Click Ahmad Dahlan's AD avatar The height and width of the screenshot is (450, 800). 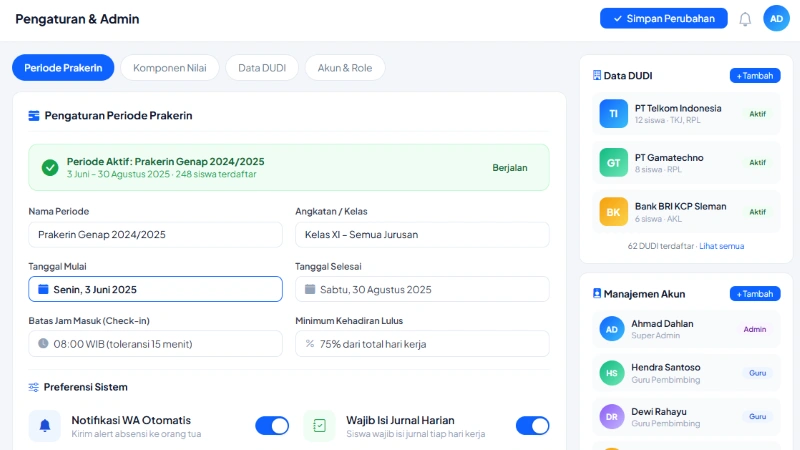pos(612,329)
